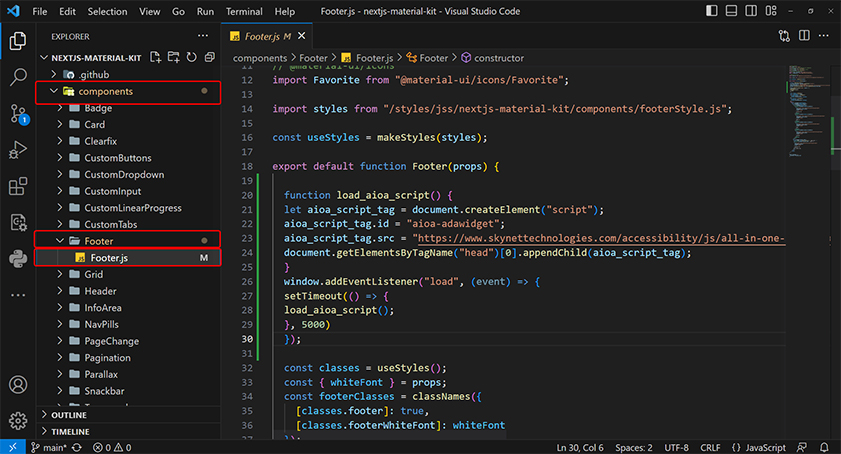Select the Card folder row
The height and width of the screenshot is (454, 841).
(x=128, y=125)
